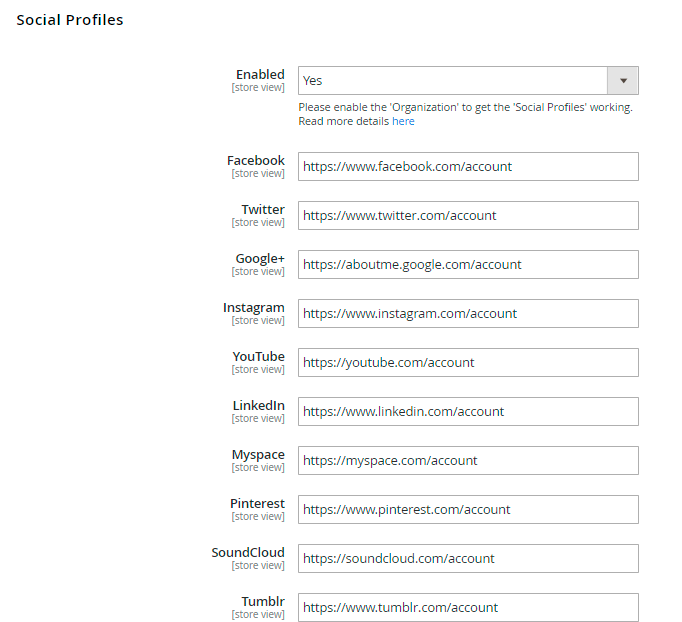Follow the 'here' read more link
682x622 pixels.
tap(403, 121)
